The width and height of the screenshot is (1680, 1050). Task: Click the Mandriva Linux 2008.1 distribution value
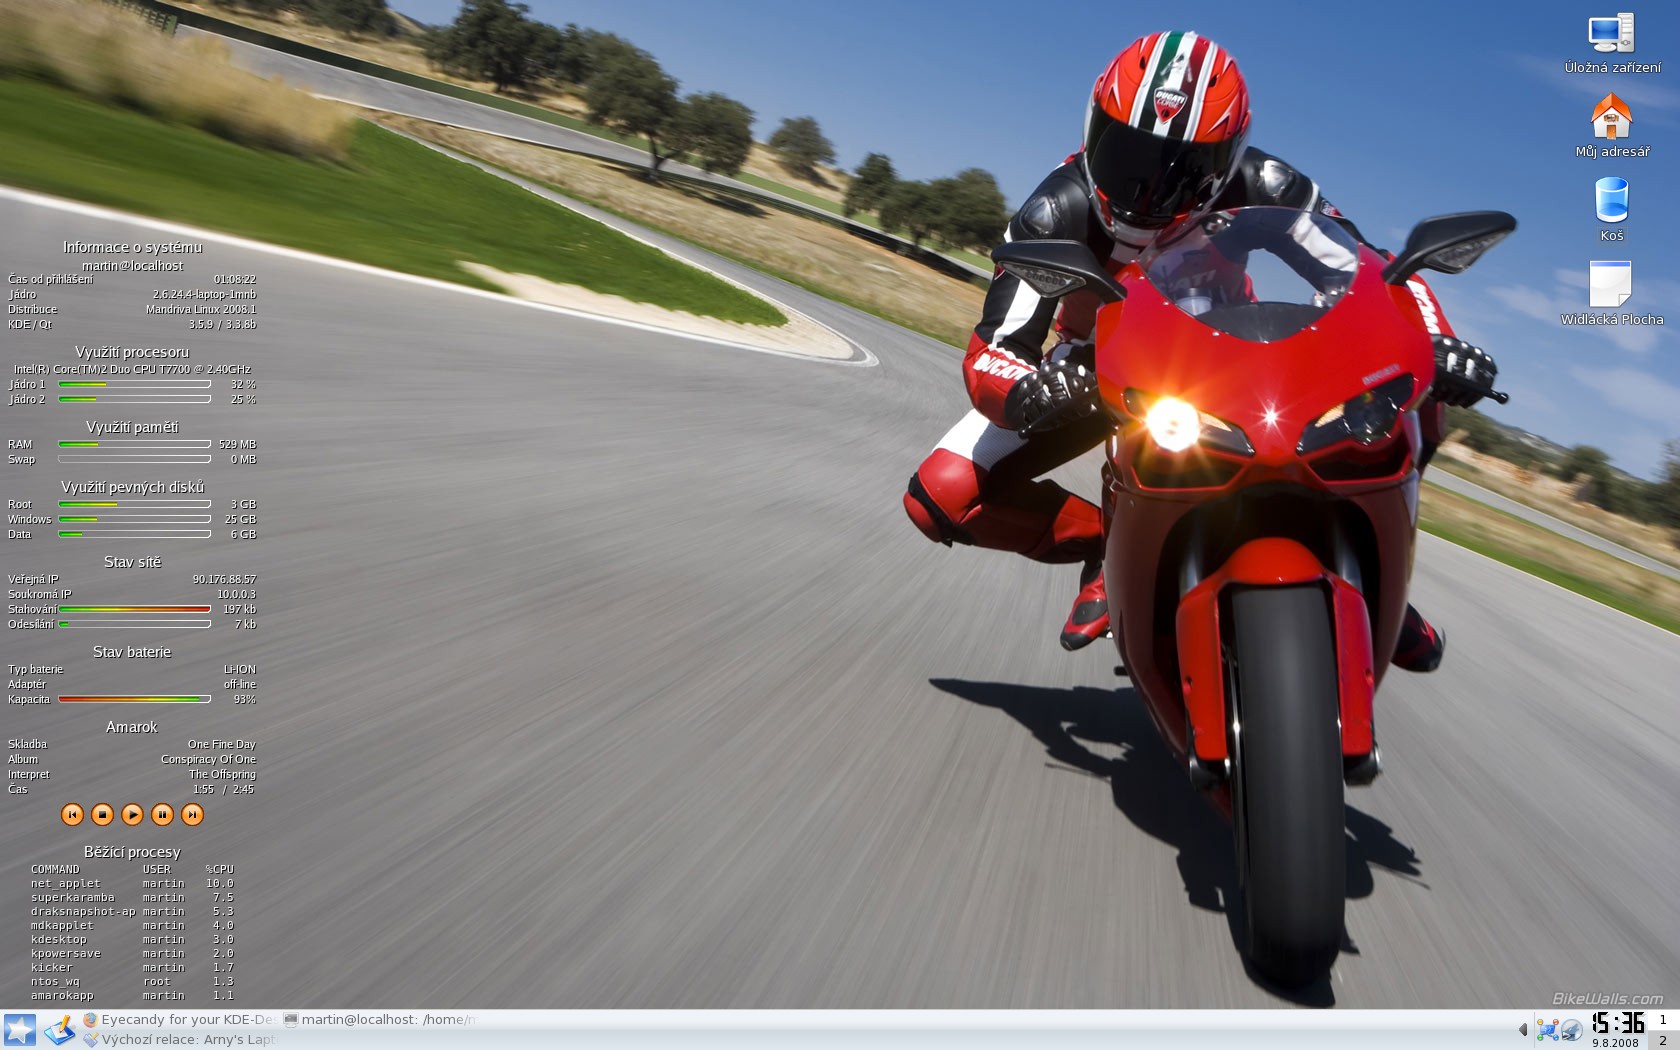(201, 309)
